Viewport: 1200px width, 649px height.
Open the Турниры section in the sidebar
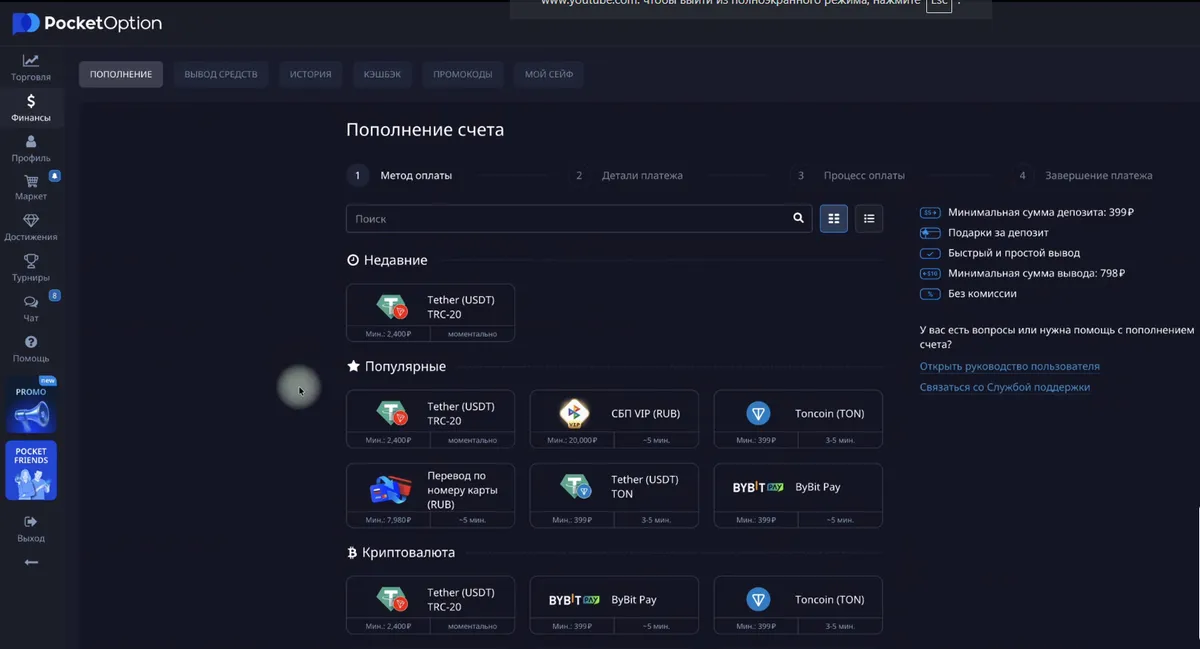click(x=31, y=268)
